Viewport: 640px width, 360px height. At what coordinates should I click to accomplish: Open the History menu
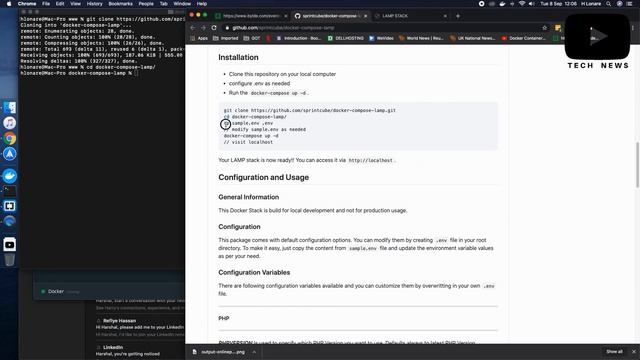[94, 4]
